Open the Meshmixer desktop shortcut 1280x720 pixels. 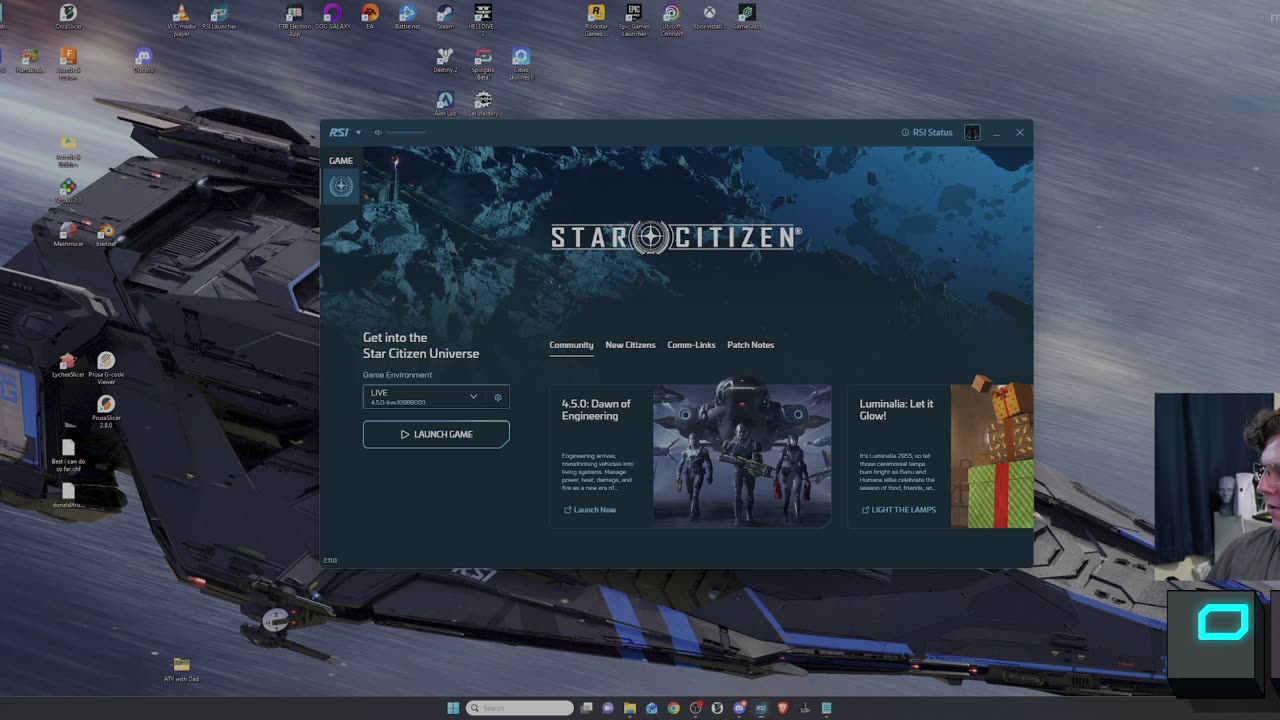tap(68, 234)
